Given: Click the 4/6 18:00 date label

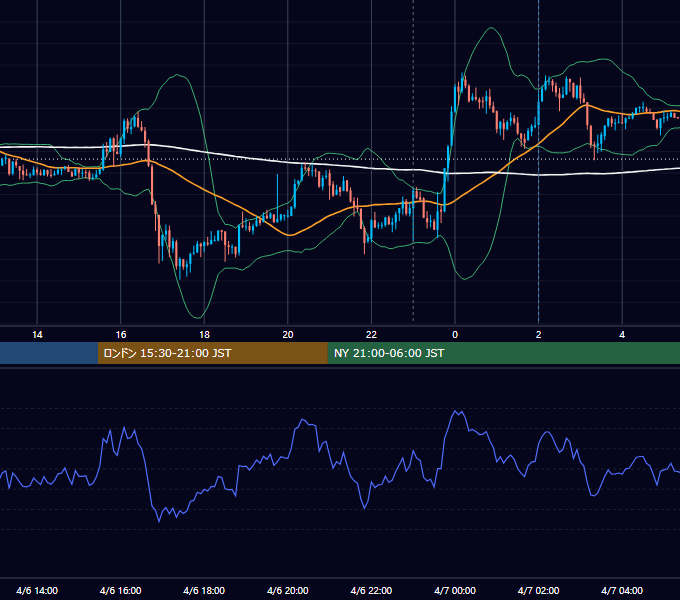Looking at the screenshot, I should pyautogui.click(x=204, y=590).
